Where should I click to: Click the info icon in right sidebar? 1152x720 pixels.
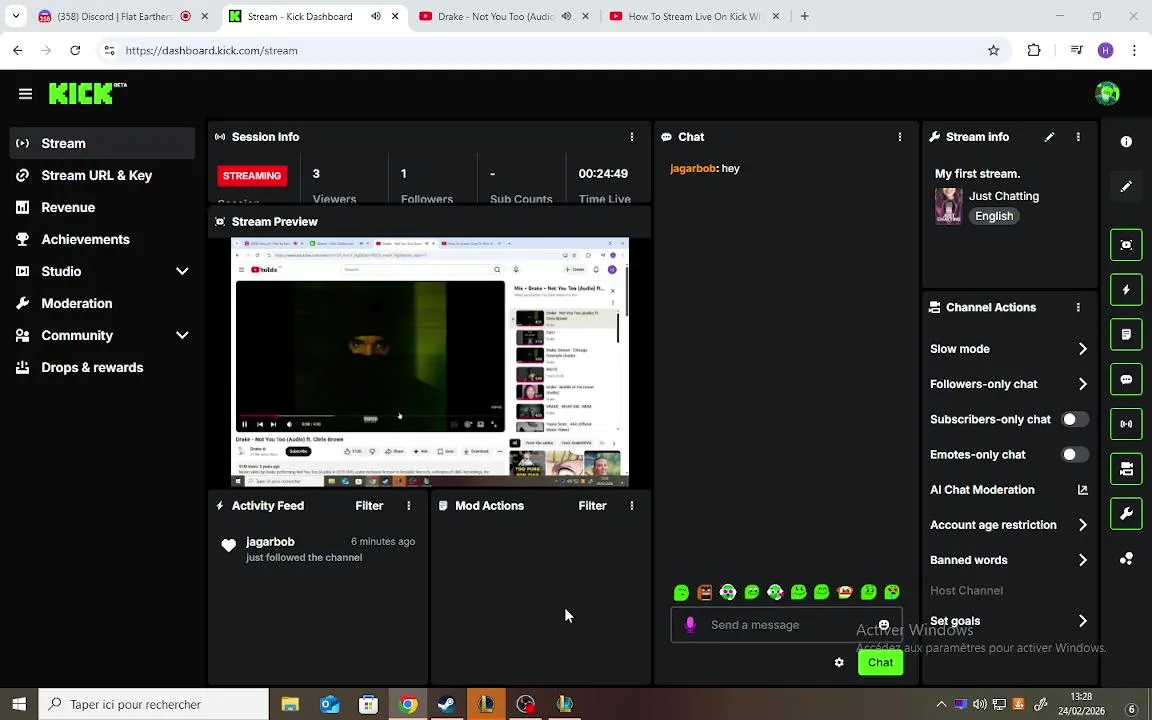pyautogui.click(x=1126, y=142)
